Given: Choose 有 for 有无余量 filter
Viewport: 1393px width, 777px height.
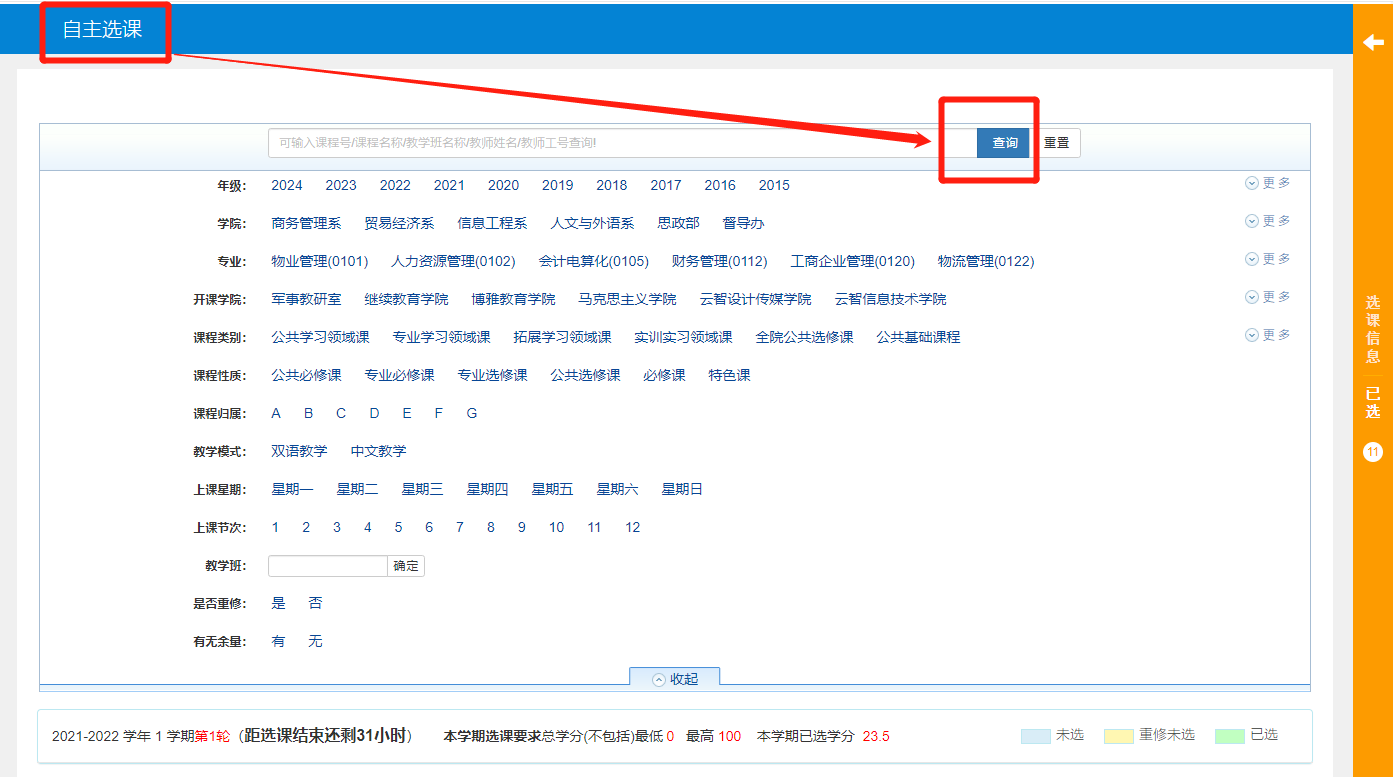Looking at the screenshot, I should [x=278, y=641].
